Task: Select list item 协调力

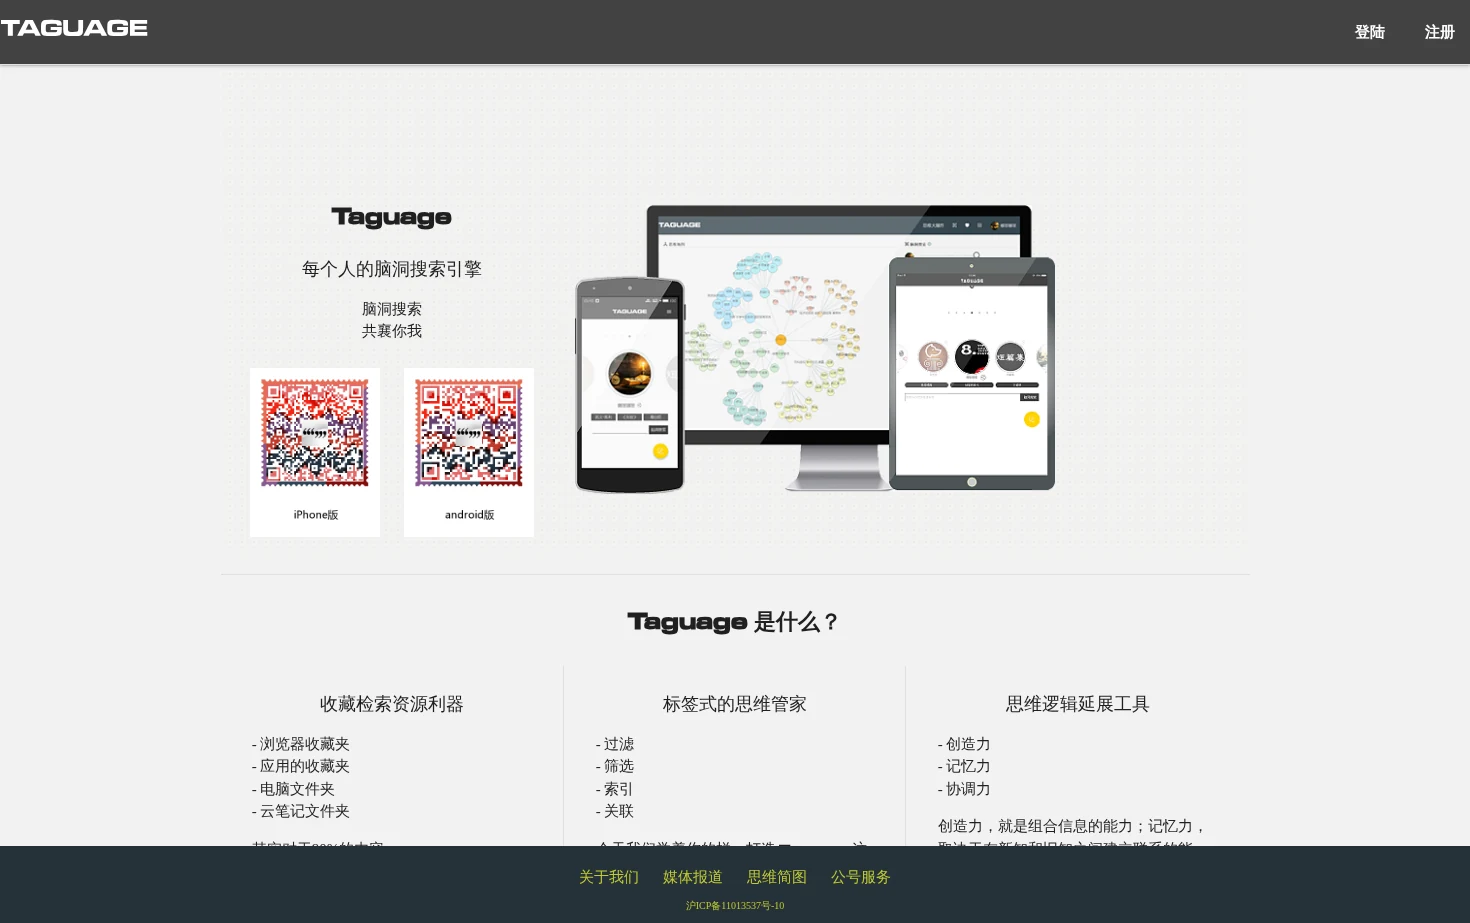Action: click(964, 789)
